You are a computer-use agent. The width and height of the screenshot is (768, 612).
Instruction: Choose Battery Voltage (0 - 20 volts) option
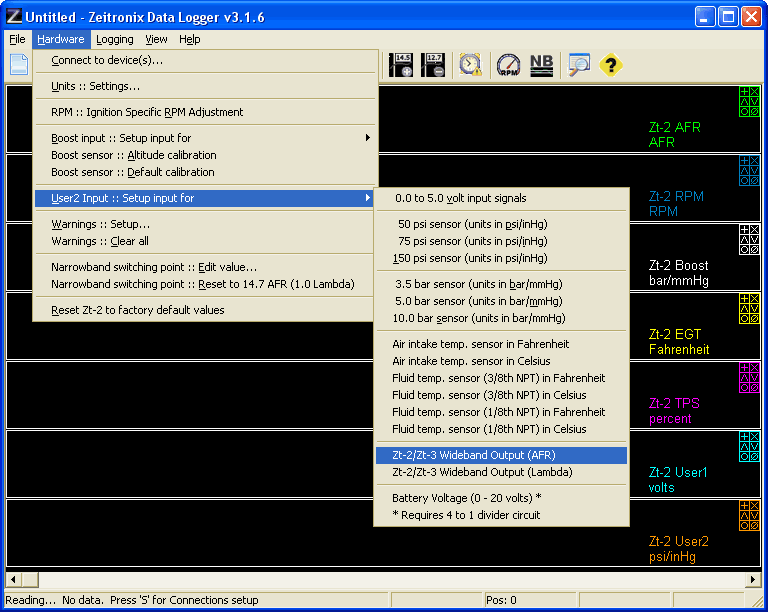(467, 498)
